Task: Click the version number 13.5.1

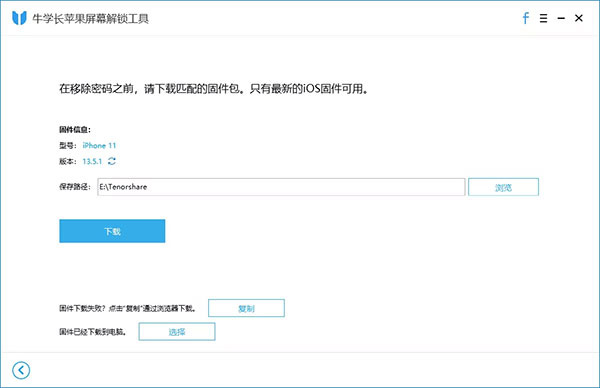Action: (92, 161)
